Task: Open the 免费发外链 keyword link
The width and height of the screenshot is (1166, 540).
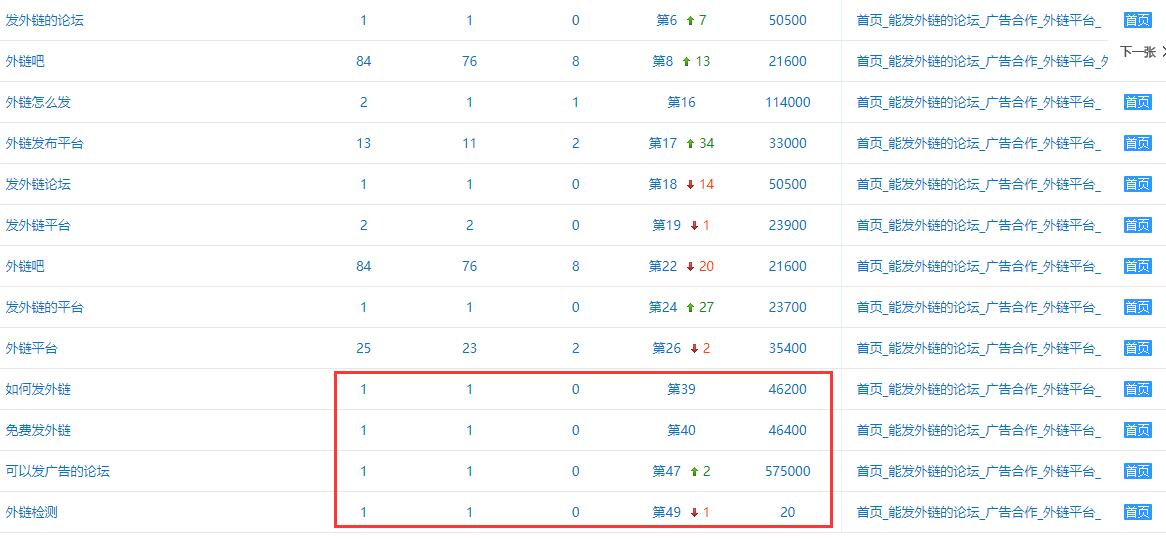Action: pyautogui.click(x=39, y=430)
